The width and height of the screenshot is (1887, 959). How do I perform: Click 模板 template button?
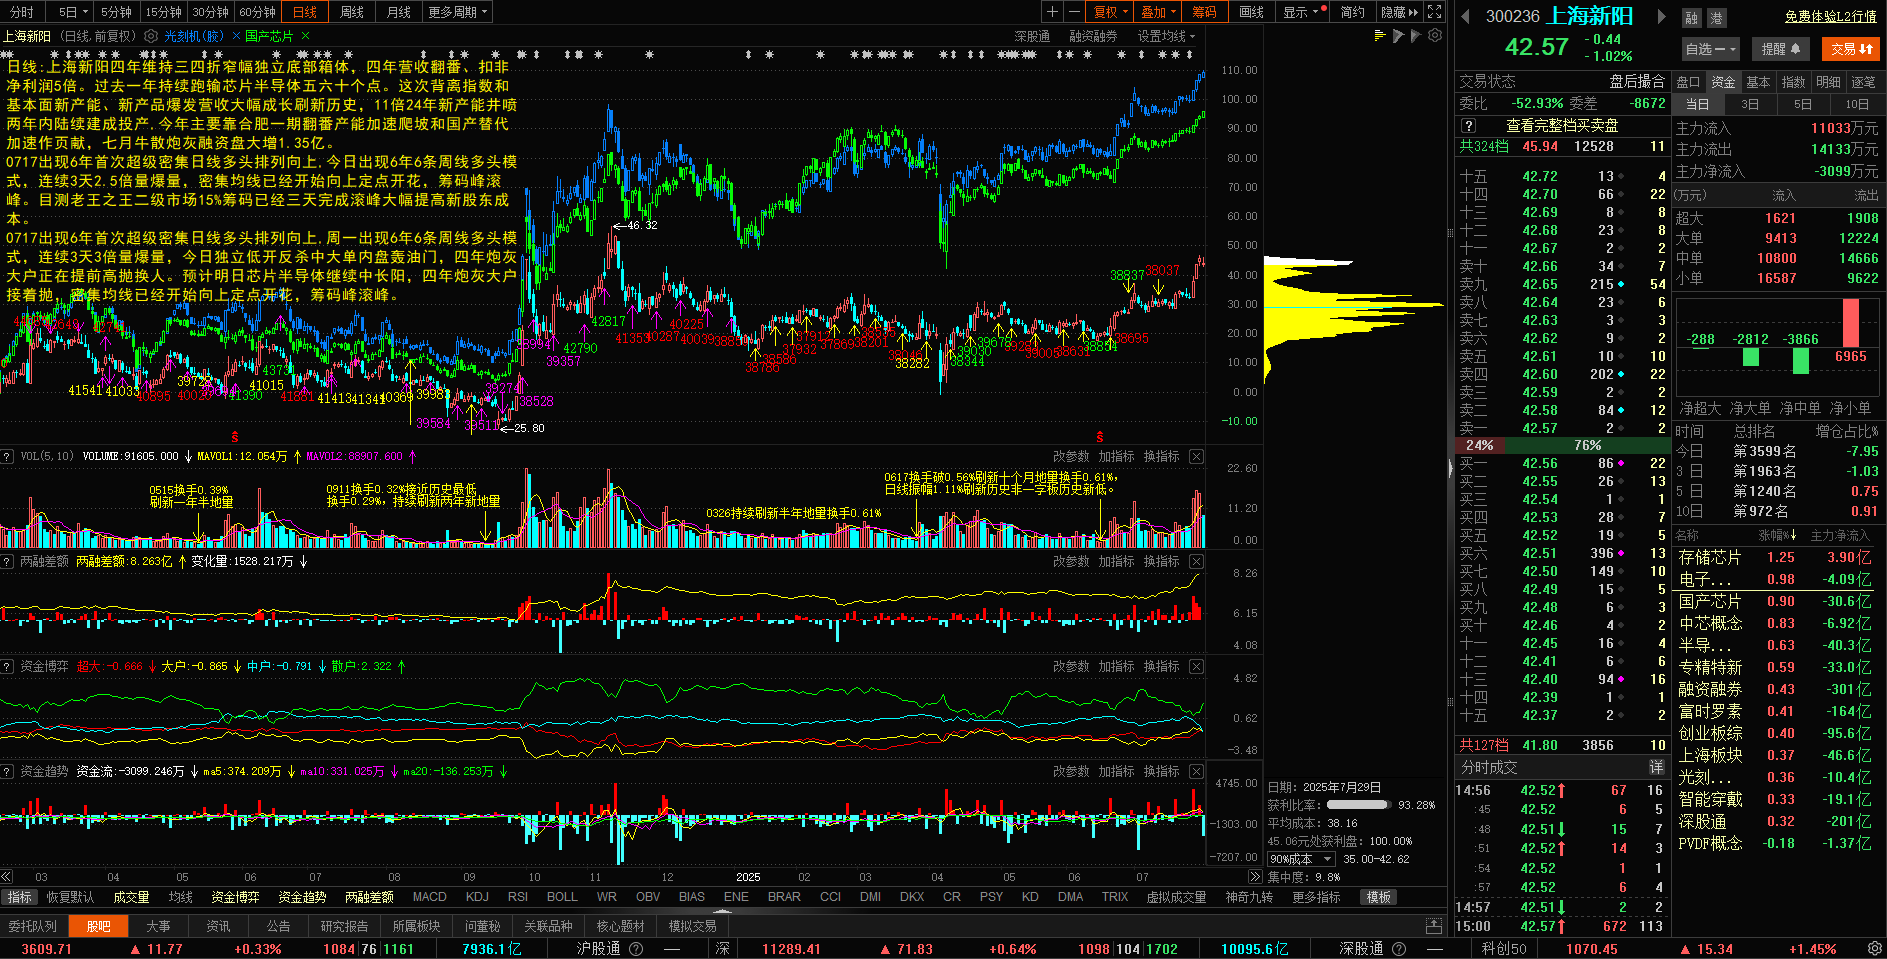click(1378, 897)
